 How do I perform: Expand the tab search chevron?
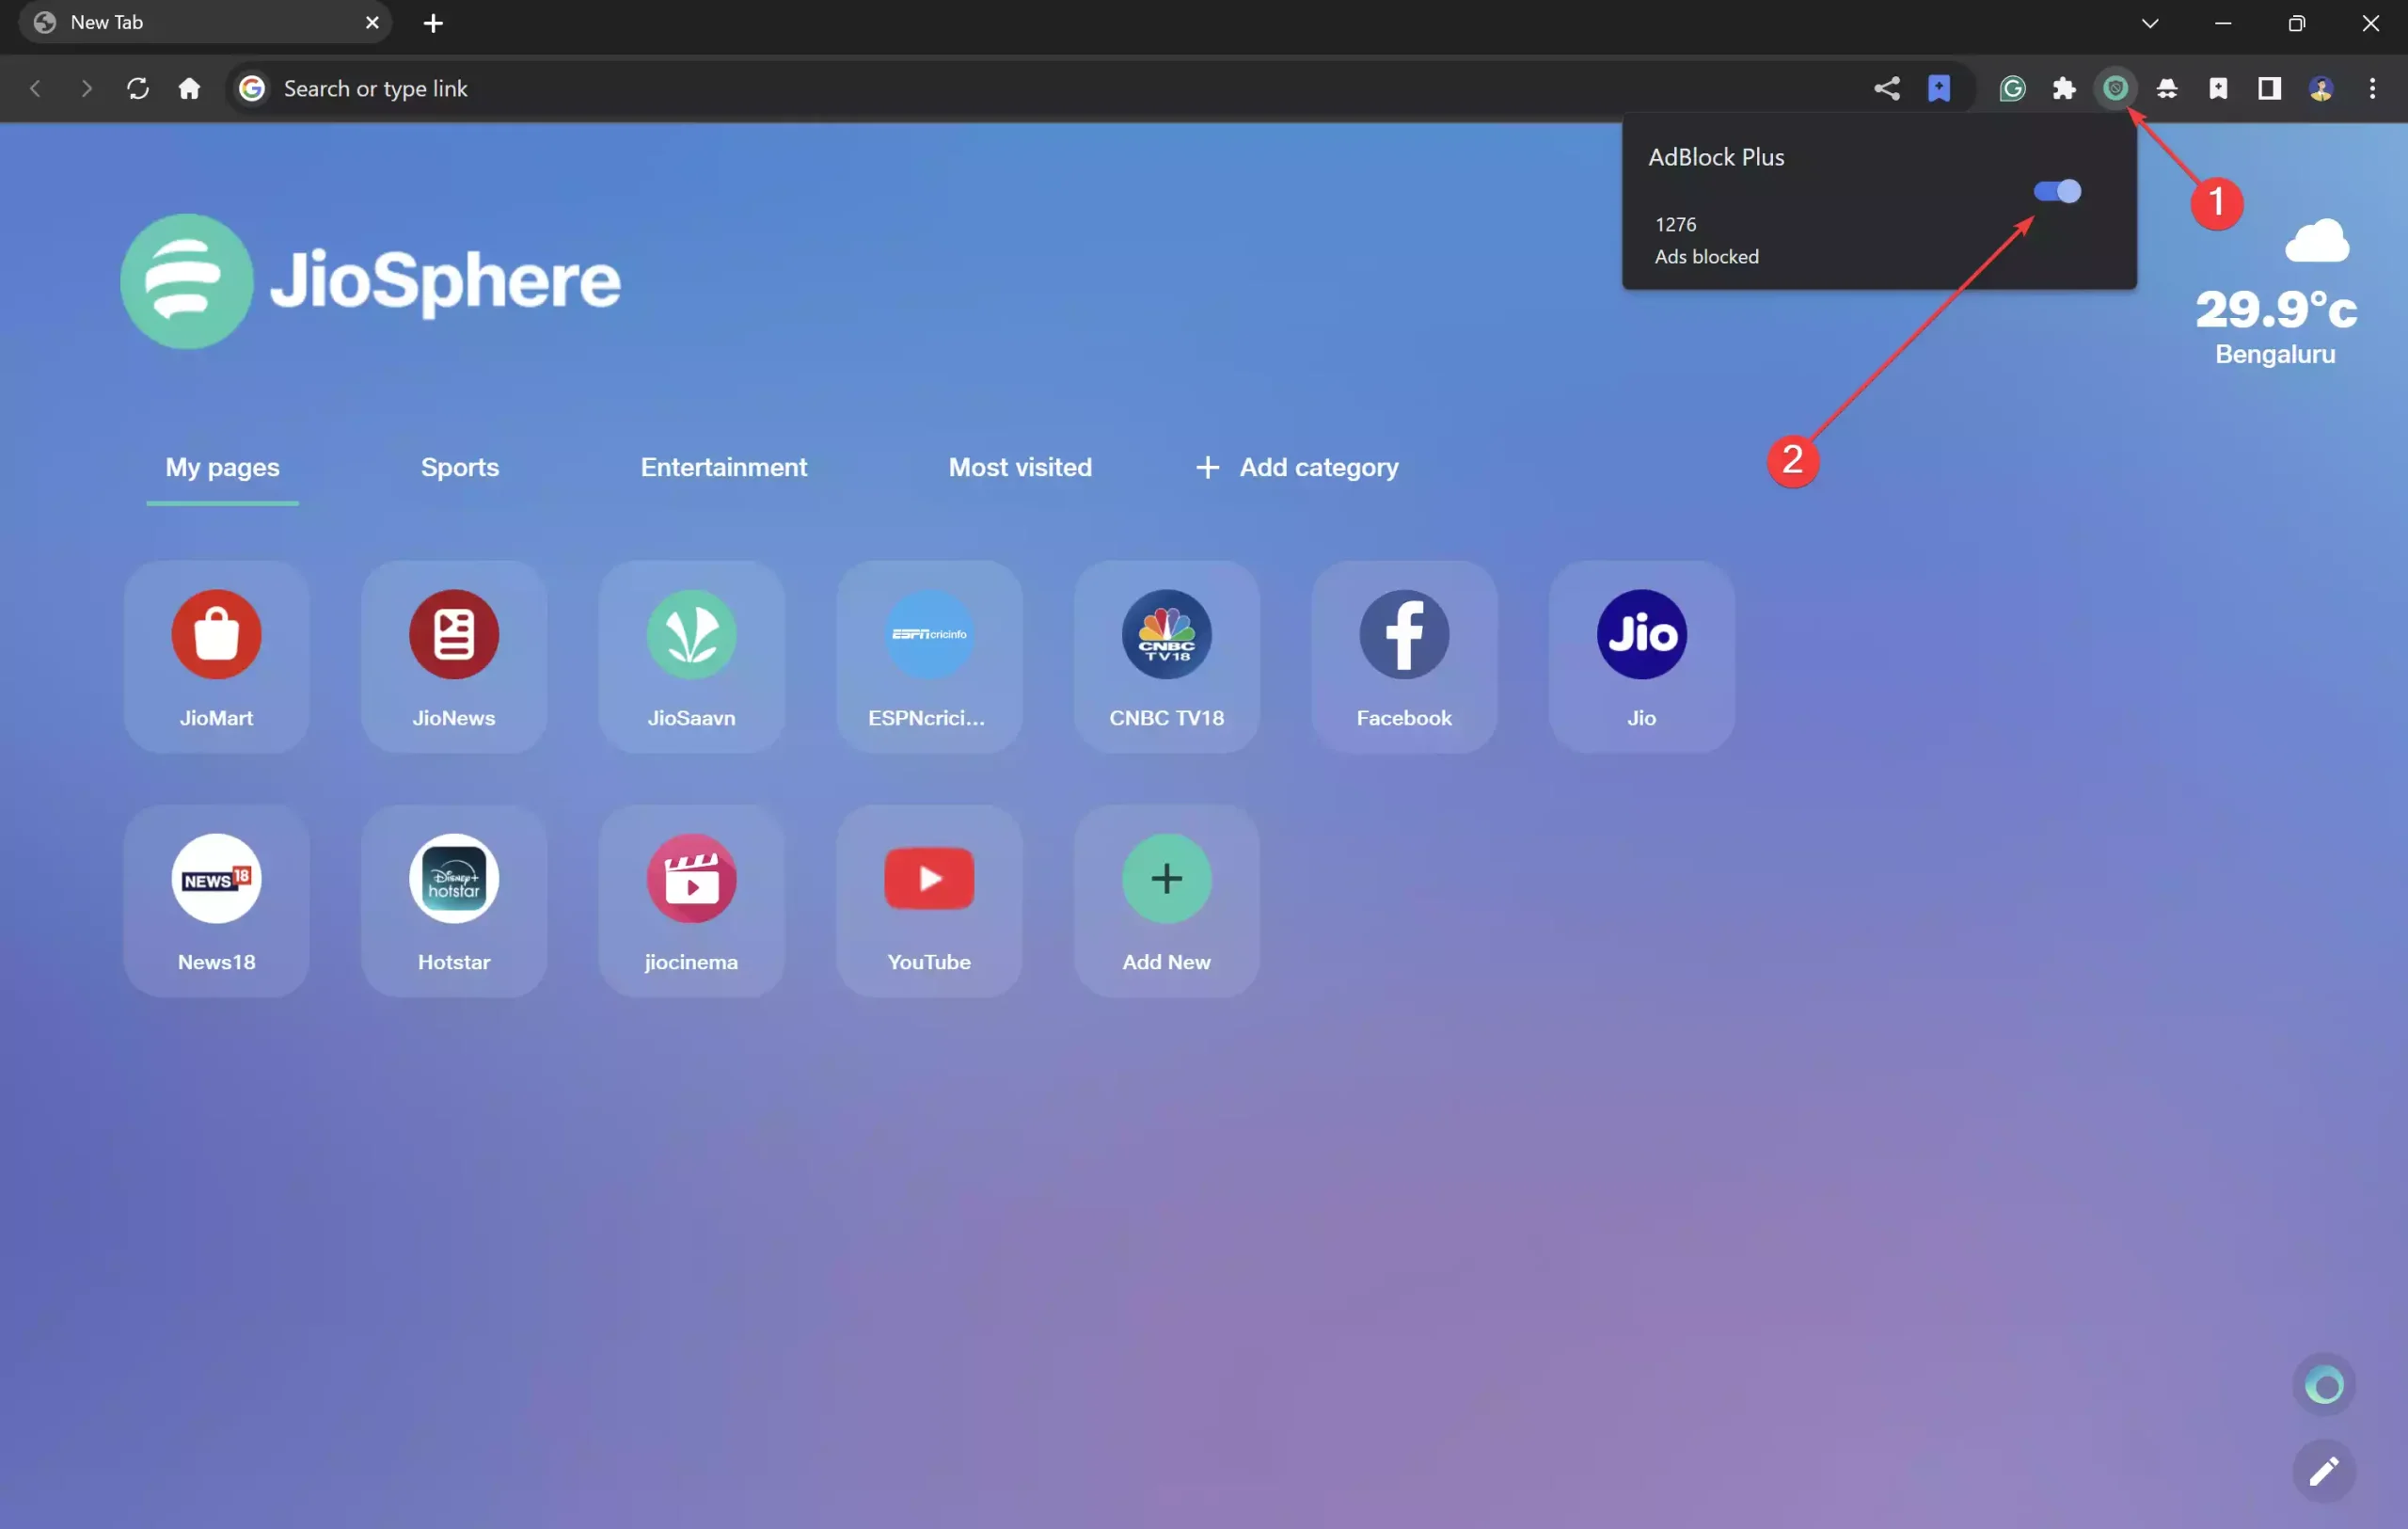[2150, 23]
